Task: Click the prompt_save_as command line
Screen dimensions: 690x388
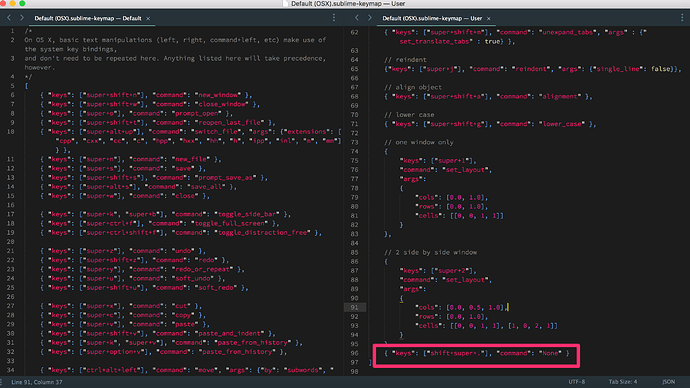Action: 154,178
